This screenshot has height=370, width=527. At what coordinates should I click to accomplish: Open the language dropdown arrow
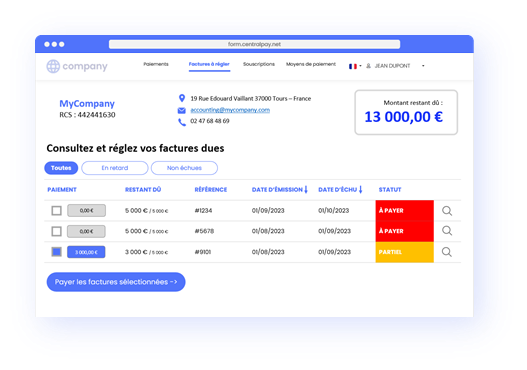pos(360,66)
